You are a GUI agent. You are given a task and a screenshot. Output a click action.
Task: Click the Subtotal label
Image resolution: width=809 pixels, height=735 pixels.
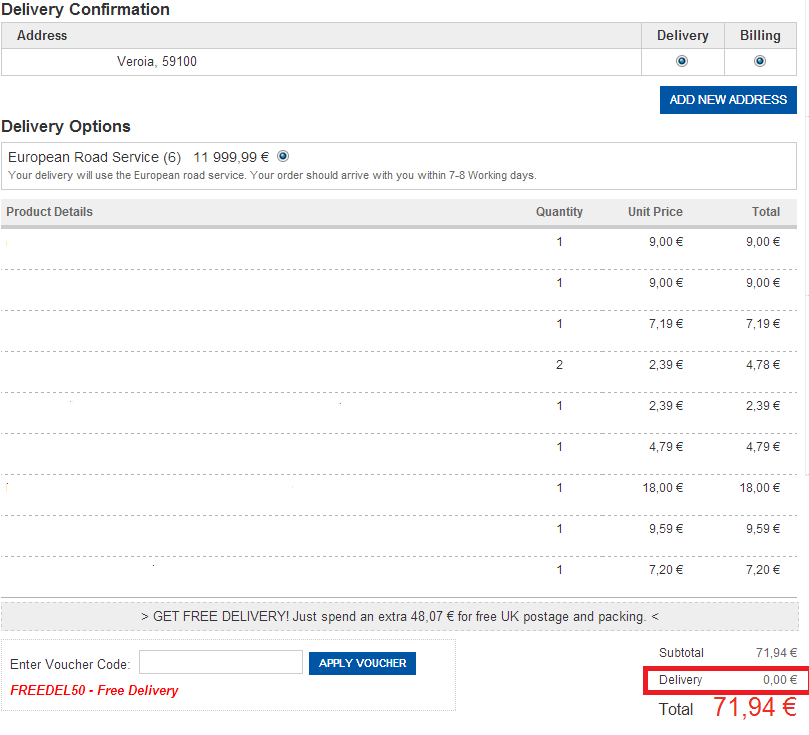(681, 653)
